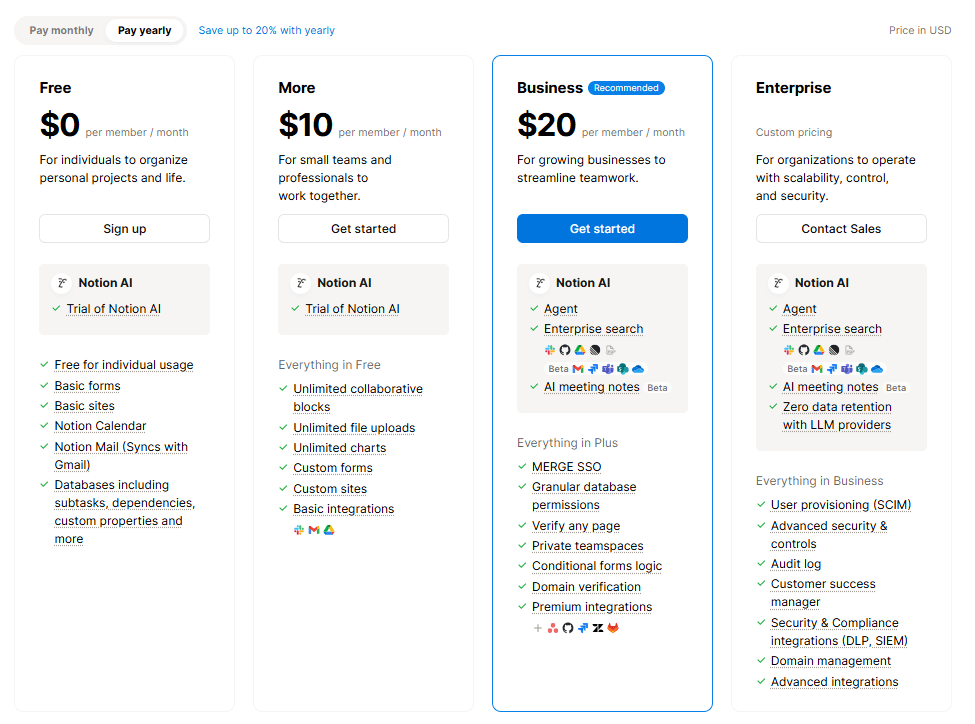
Task: Open the Unlimited file uploads feature link
Action: point(354,428)
